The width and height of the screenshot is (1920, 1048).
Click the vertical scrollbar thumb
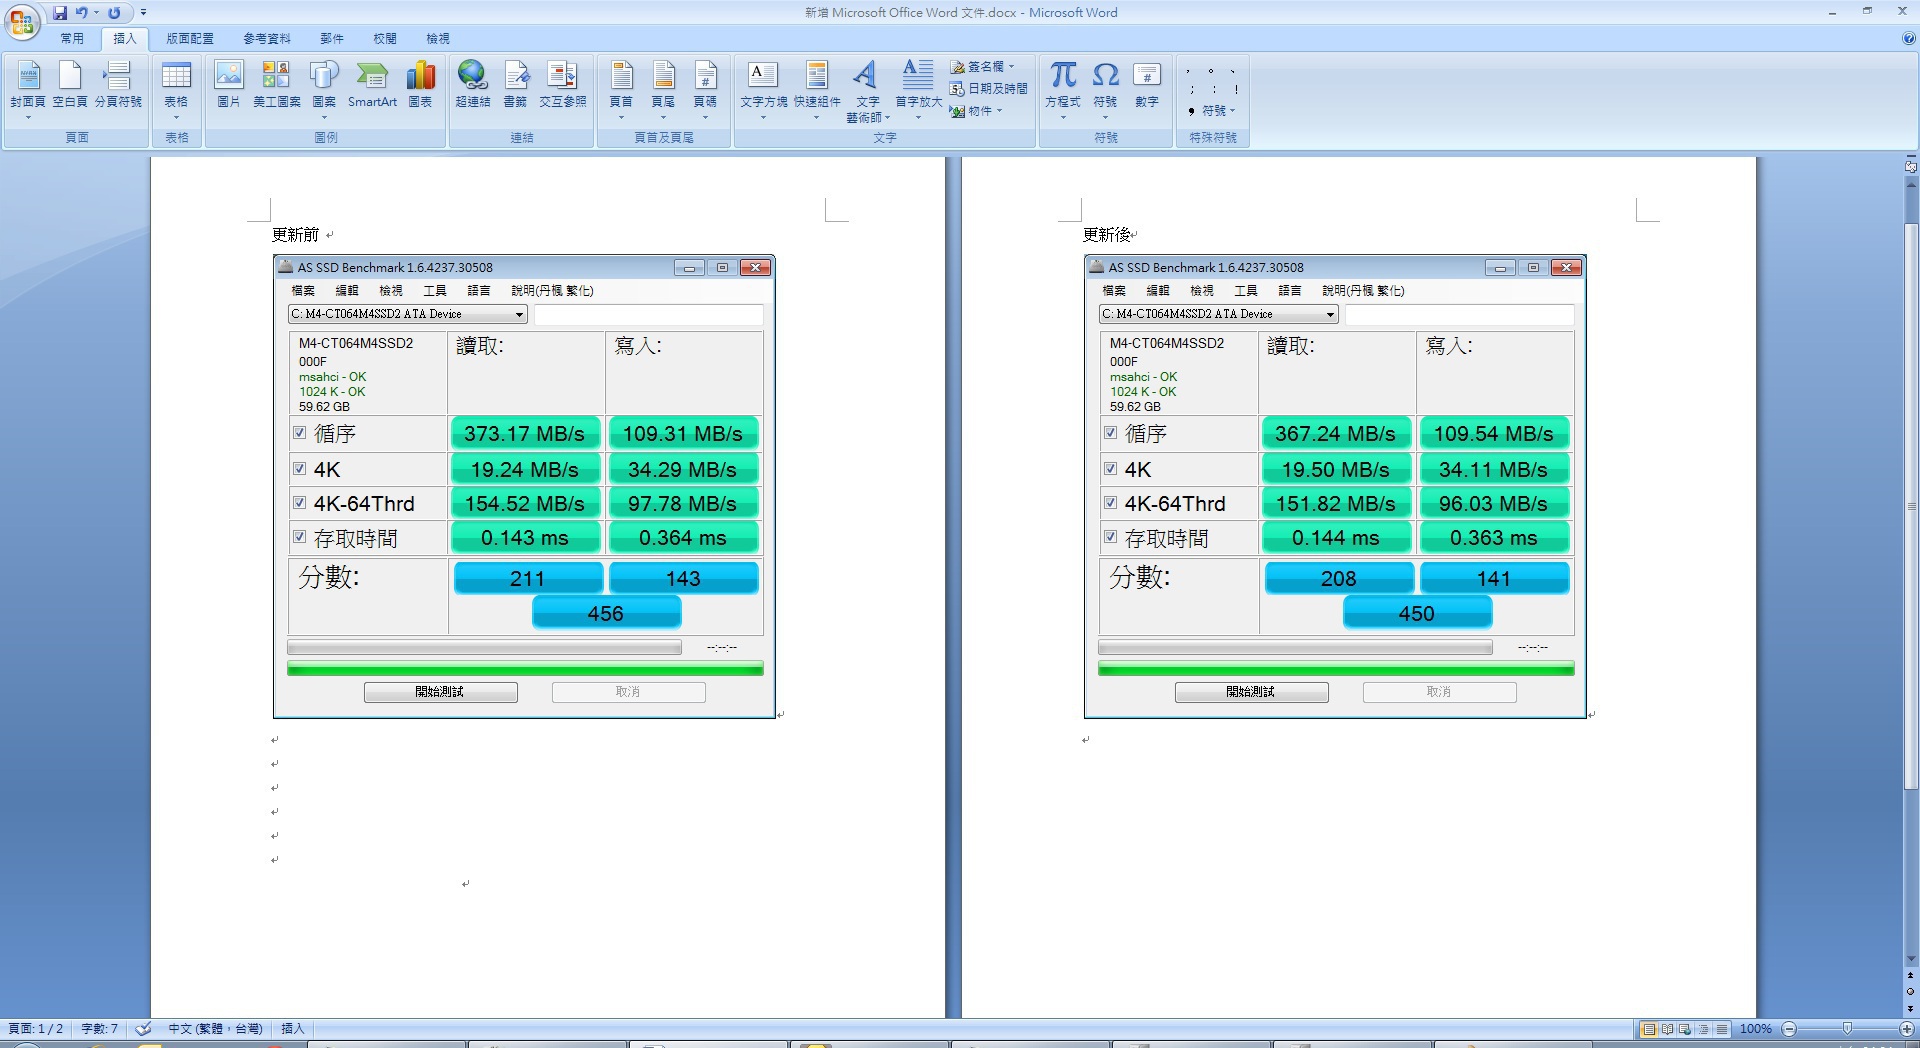[1911, 505]
